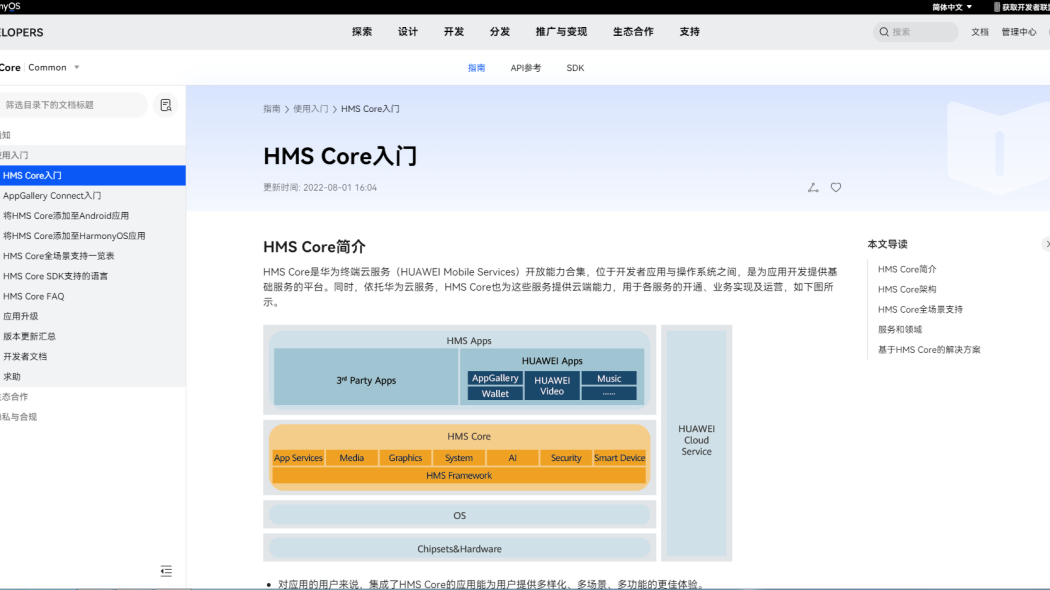Image resolution: width=1050 pixels, height=590 pixels.
Task: Open the 推广与变现 menu
Action: 561,31
